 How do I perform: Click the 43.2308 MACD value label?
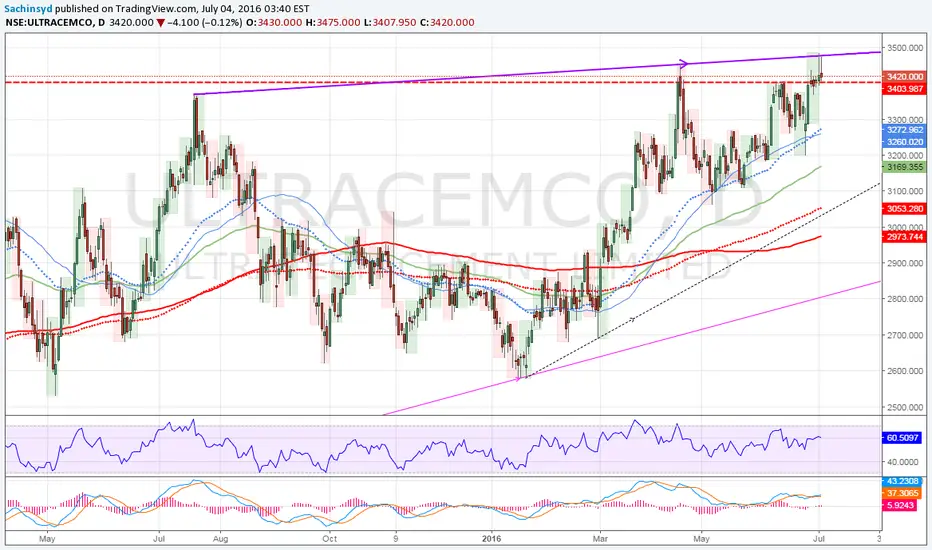coord(902,481)
